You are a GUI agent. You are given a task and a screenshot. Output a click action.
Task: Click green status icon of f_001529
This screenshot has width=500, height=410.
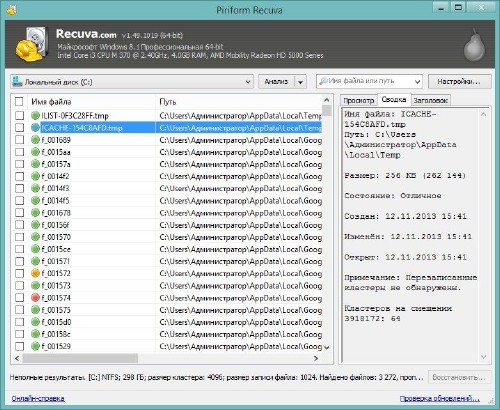pyautogui.click(x=35, y=346)
